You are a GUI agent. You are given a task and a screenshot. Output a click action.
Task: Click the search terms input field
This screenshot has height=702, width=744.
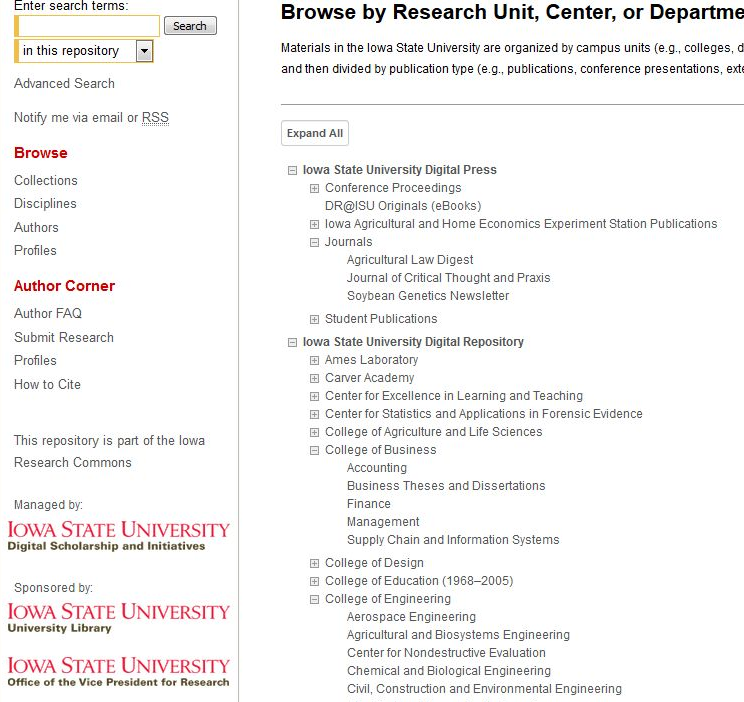(87, 26)
